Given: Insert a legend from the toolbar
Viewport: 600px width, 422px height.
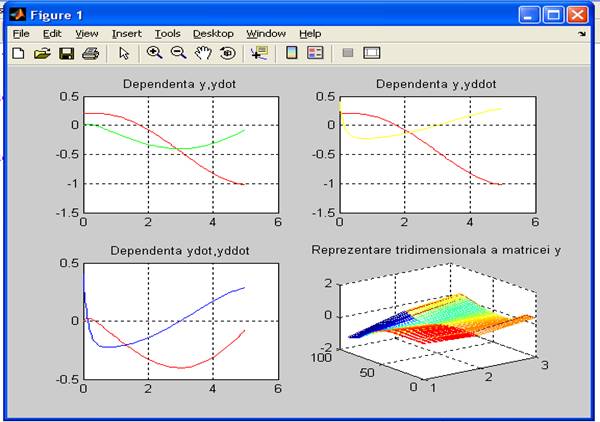Looking at the screenshot, I should [x=315, y=53].
